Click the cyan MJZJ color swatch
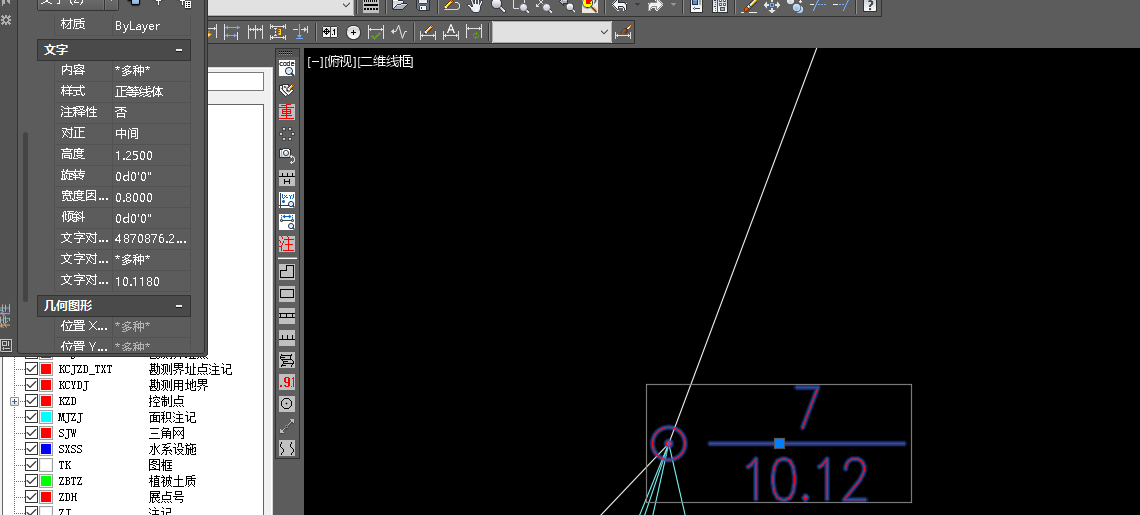The height and width of the screenshot is (515, 1140). click(46, 417)
